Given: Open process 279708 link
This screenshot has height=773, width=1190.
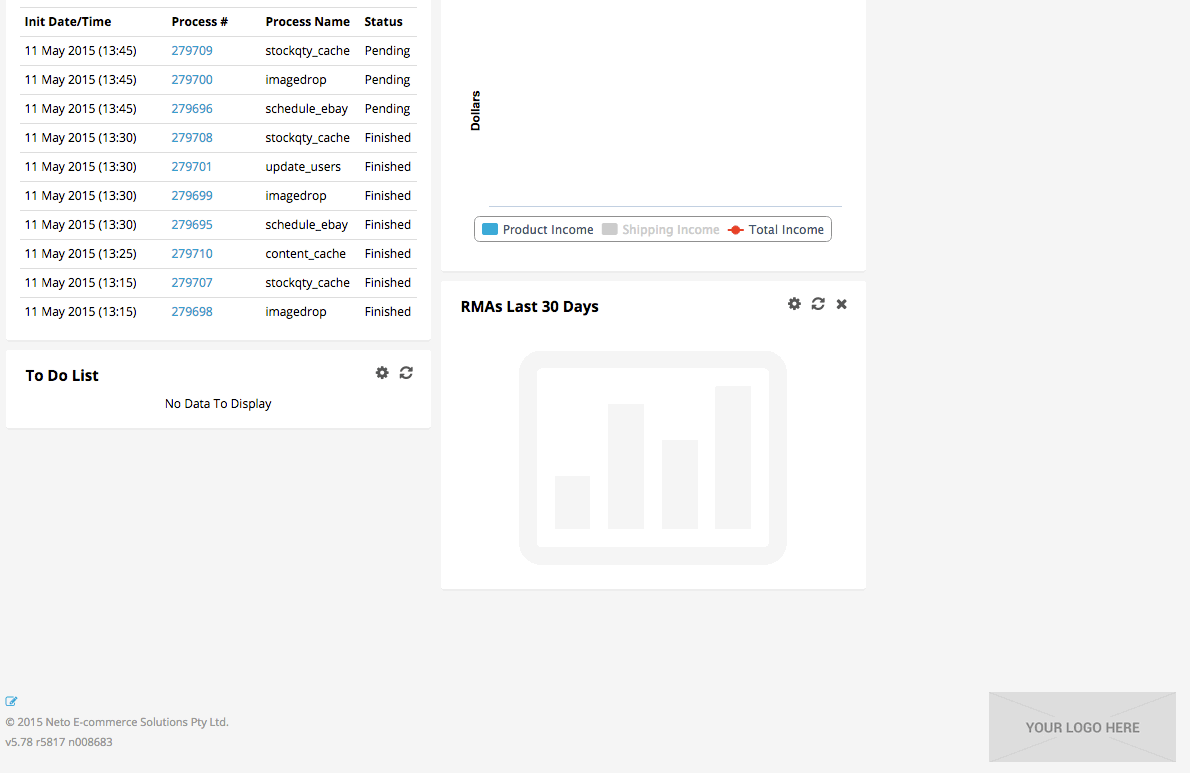Looking at the screenshot, I should click(x=192, y=137).
